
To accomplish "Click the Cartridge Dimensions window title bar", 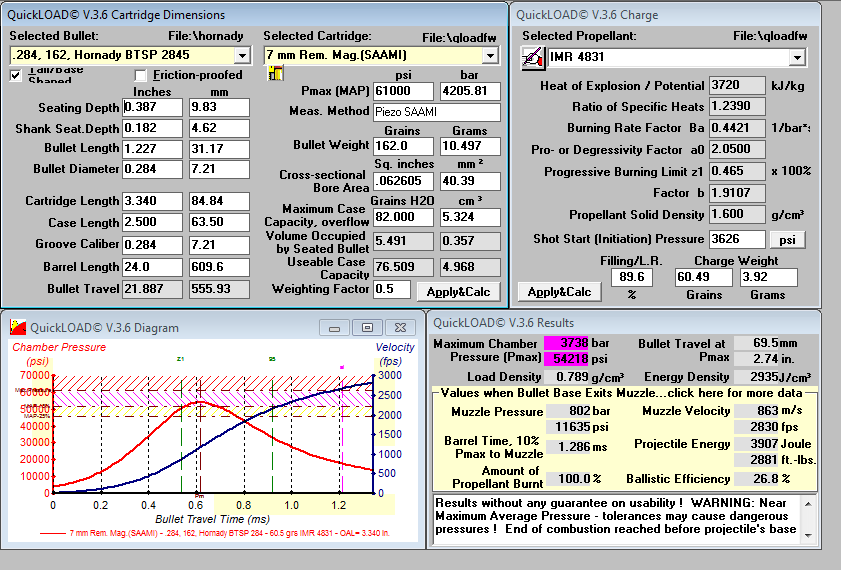I will (254, 14).
